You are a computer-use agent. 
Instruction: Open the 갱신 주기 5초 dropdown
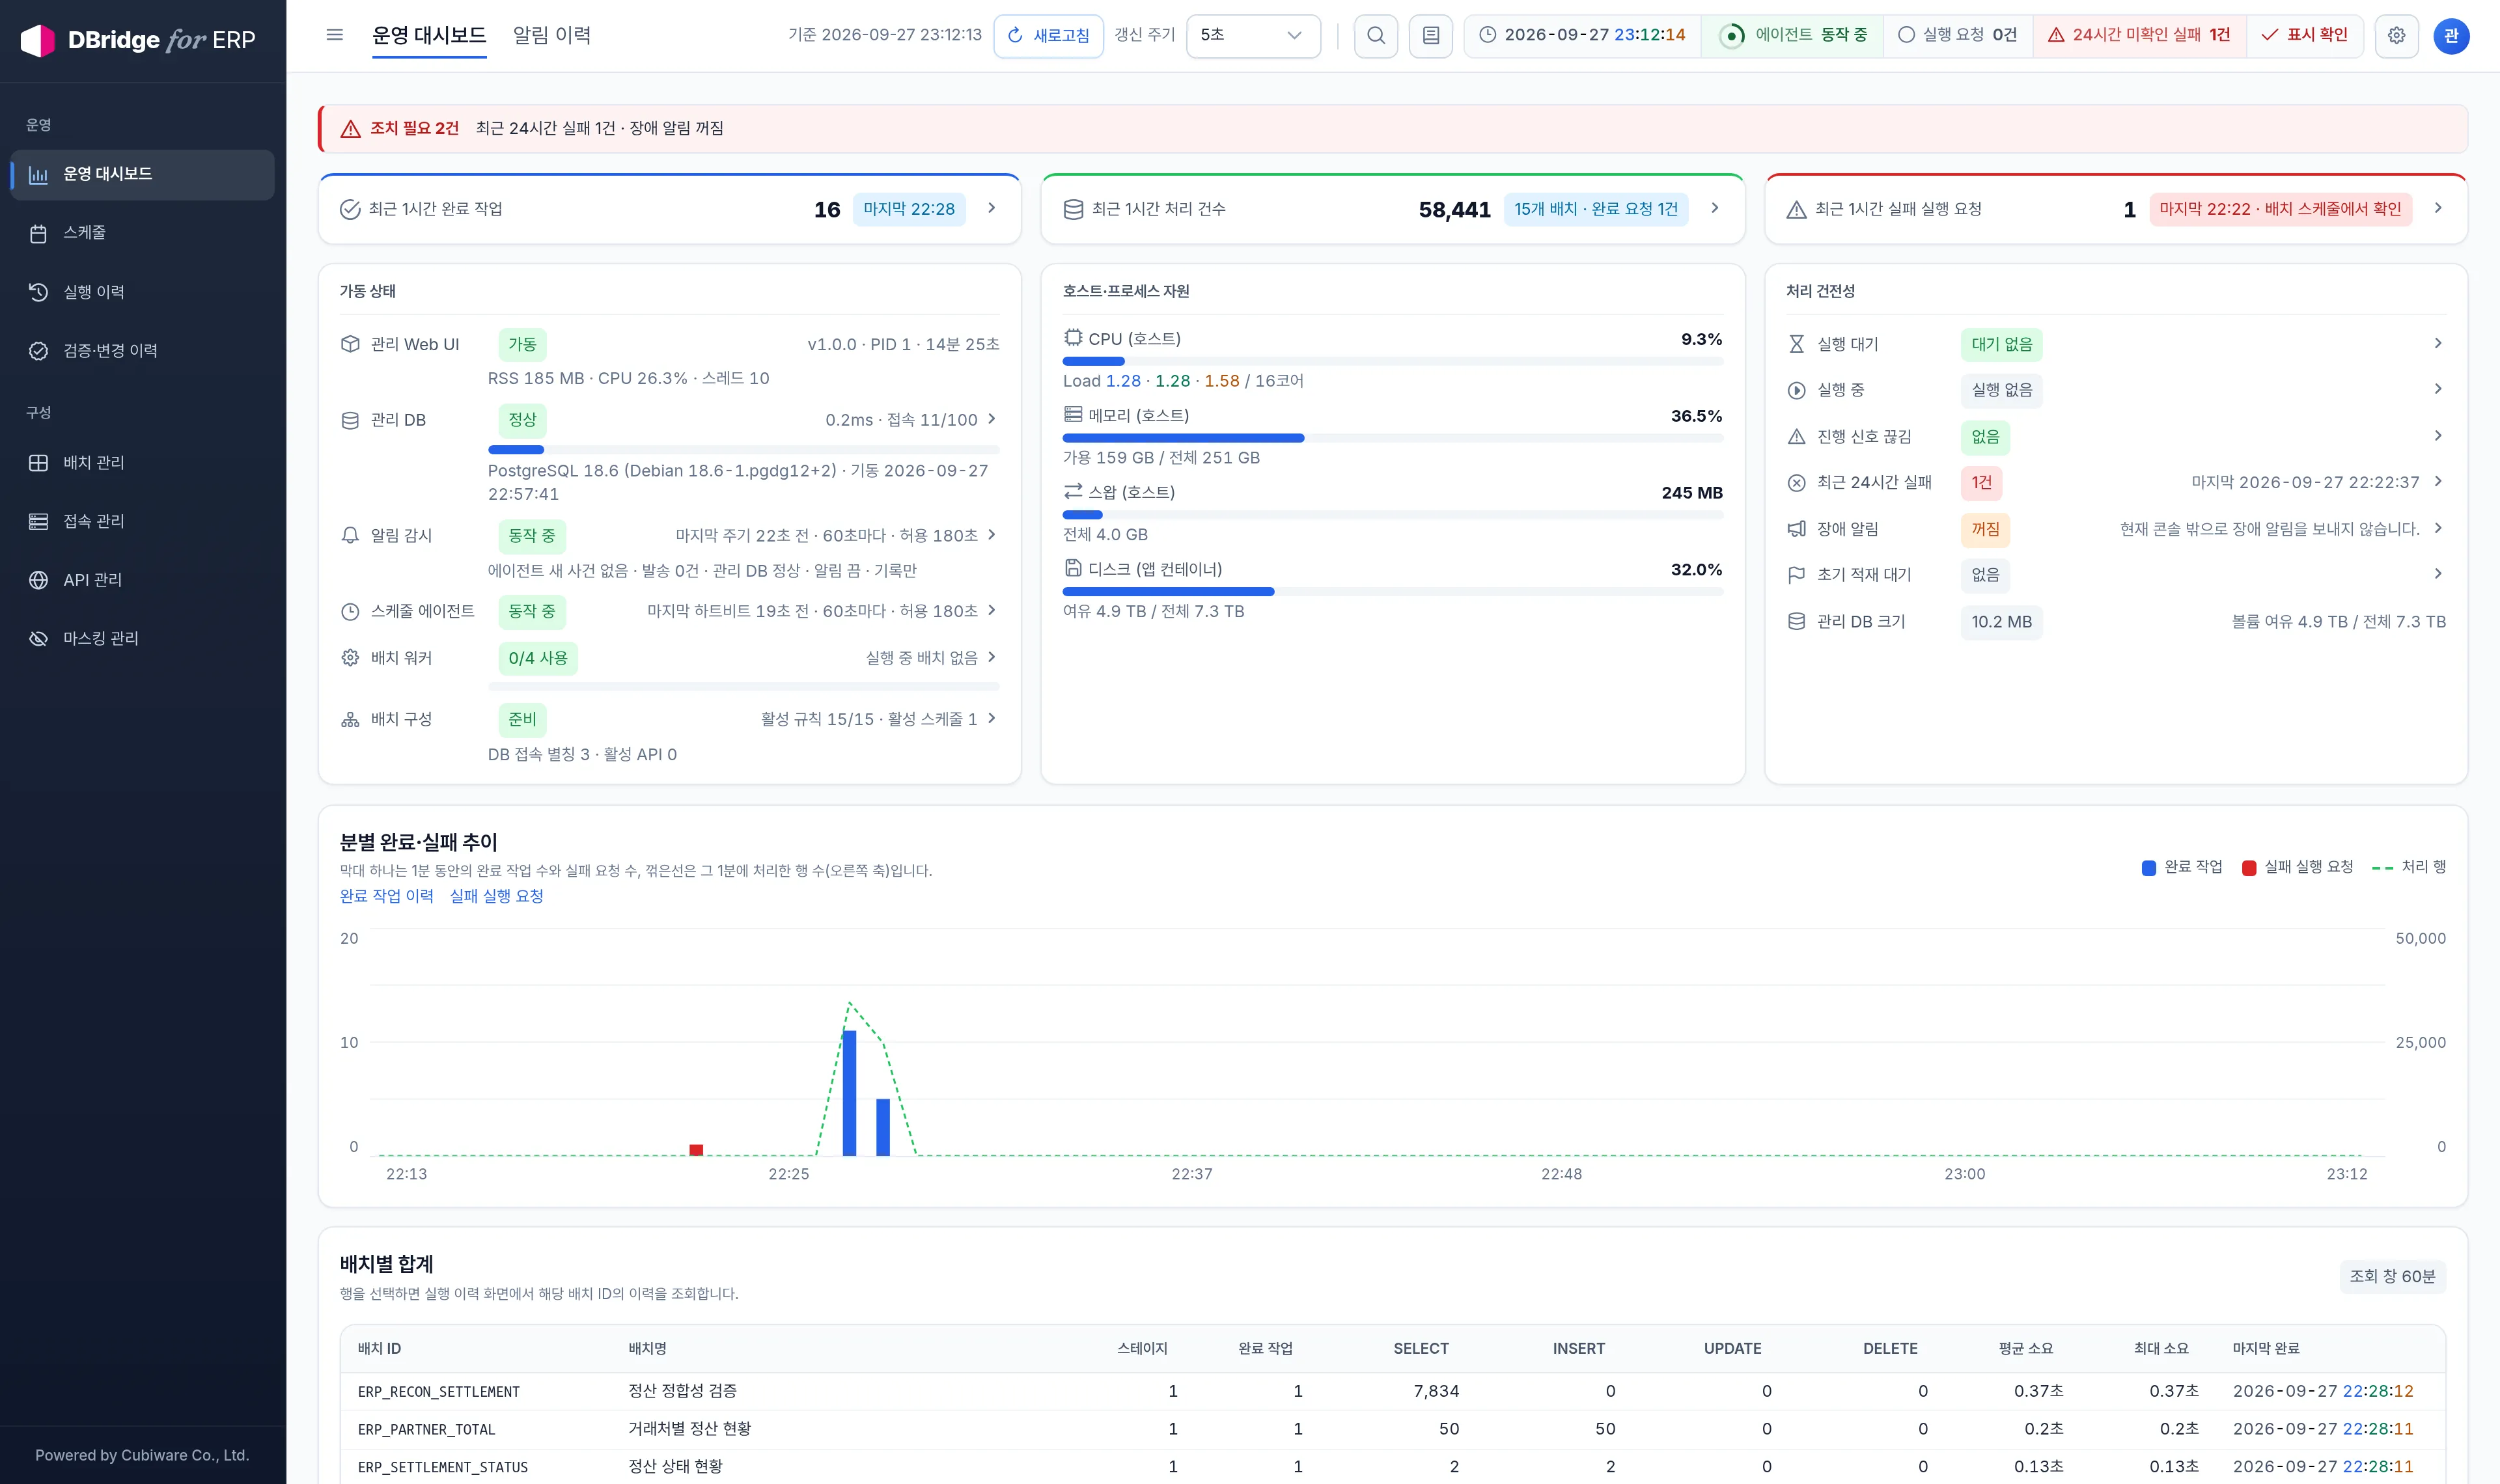(1253, 36)
